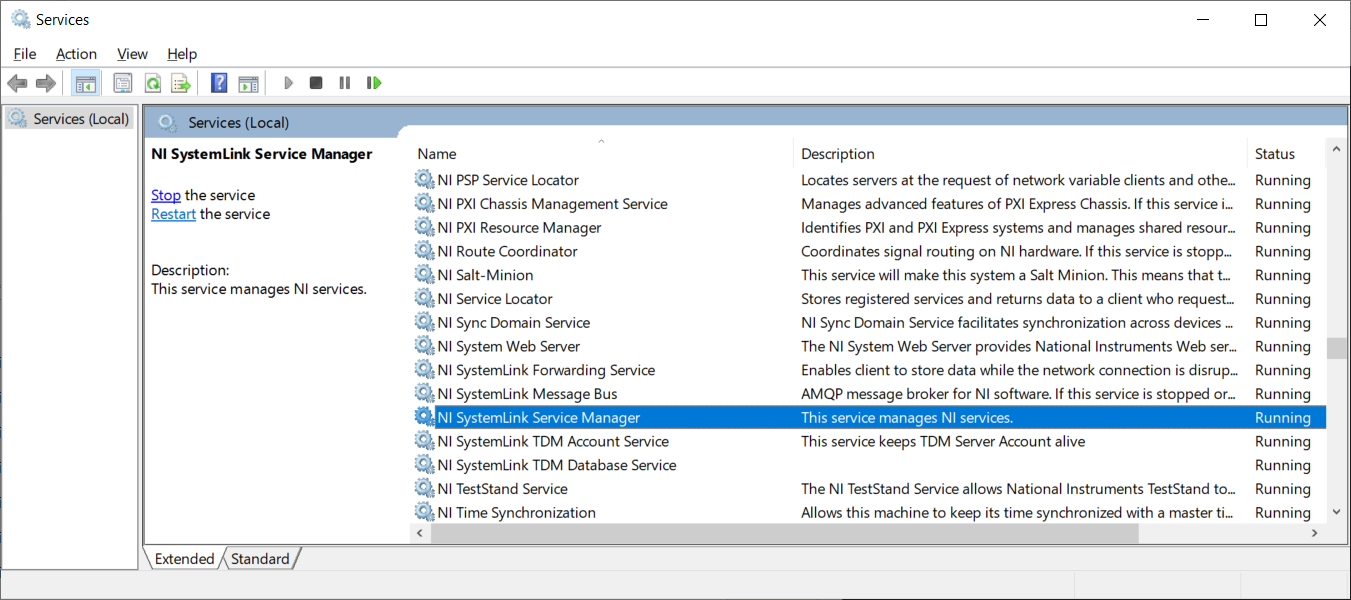Viewport: 1351px width, 600px height.
Task: Switch to the Standard tab
Action: click(x=260, y=559)
